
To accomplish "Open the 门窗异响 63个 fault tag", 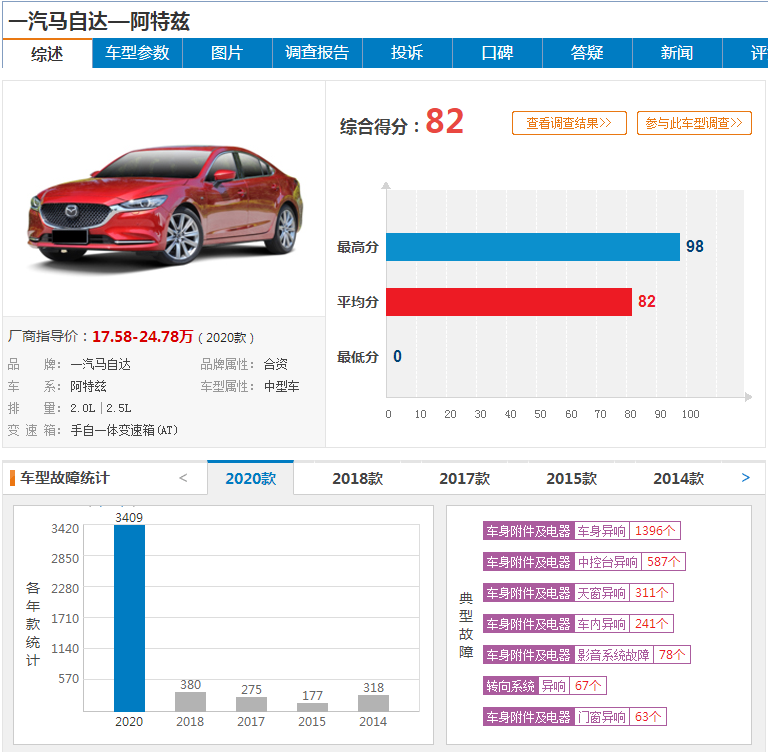I will coord(575,717).
